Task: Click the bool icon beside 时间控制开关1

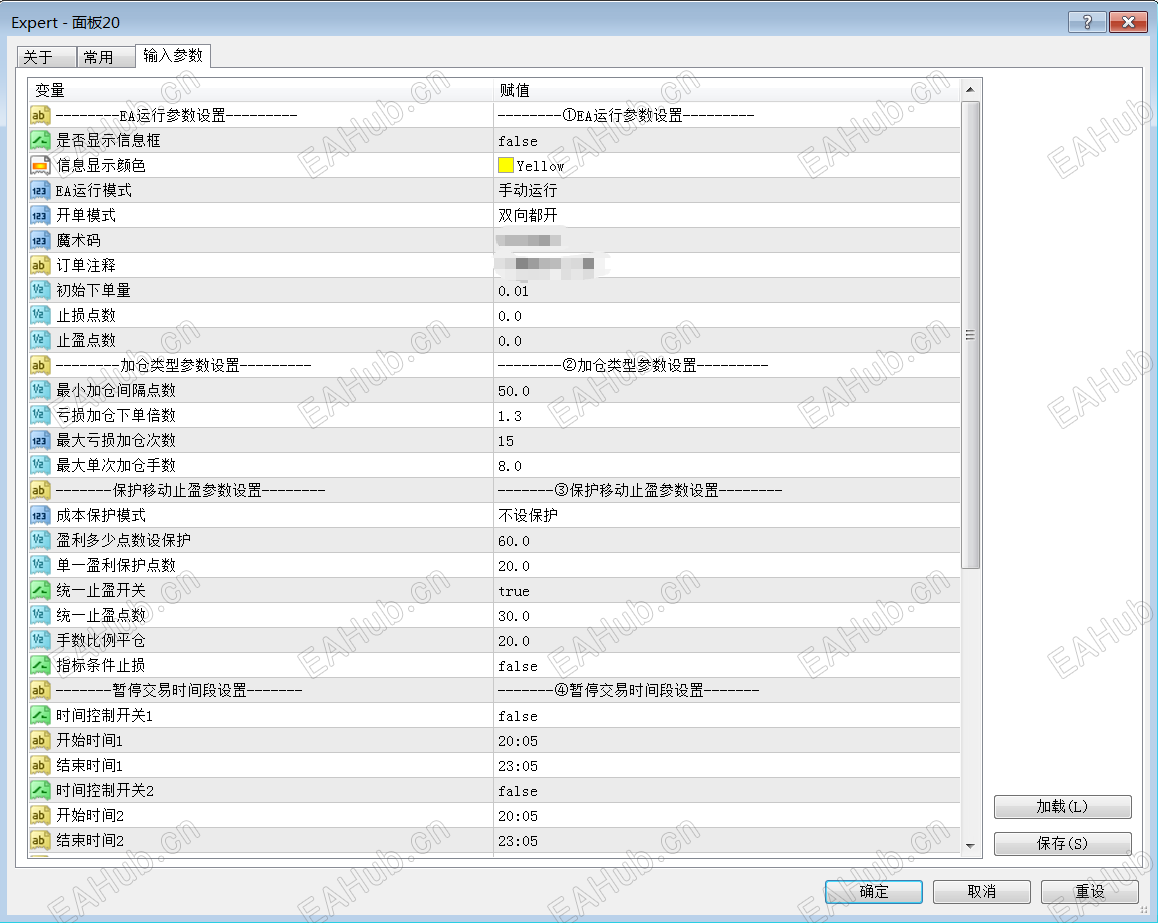Action: tap(40, 716)
